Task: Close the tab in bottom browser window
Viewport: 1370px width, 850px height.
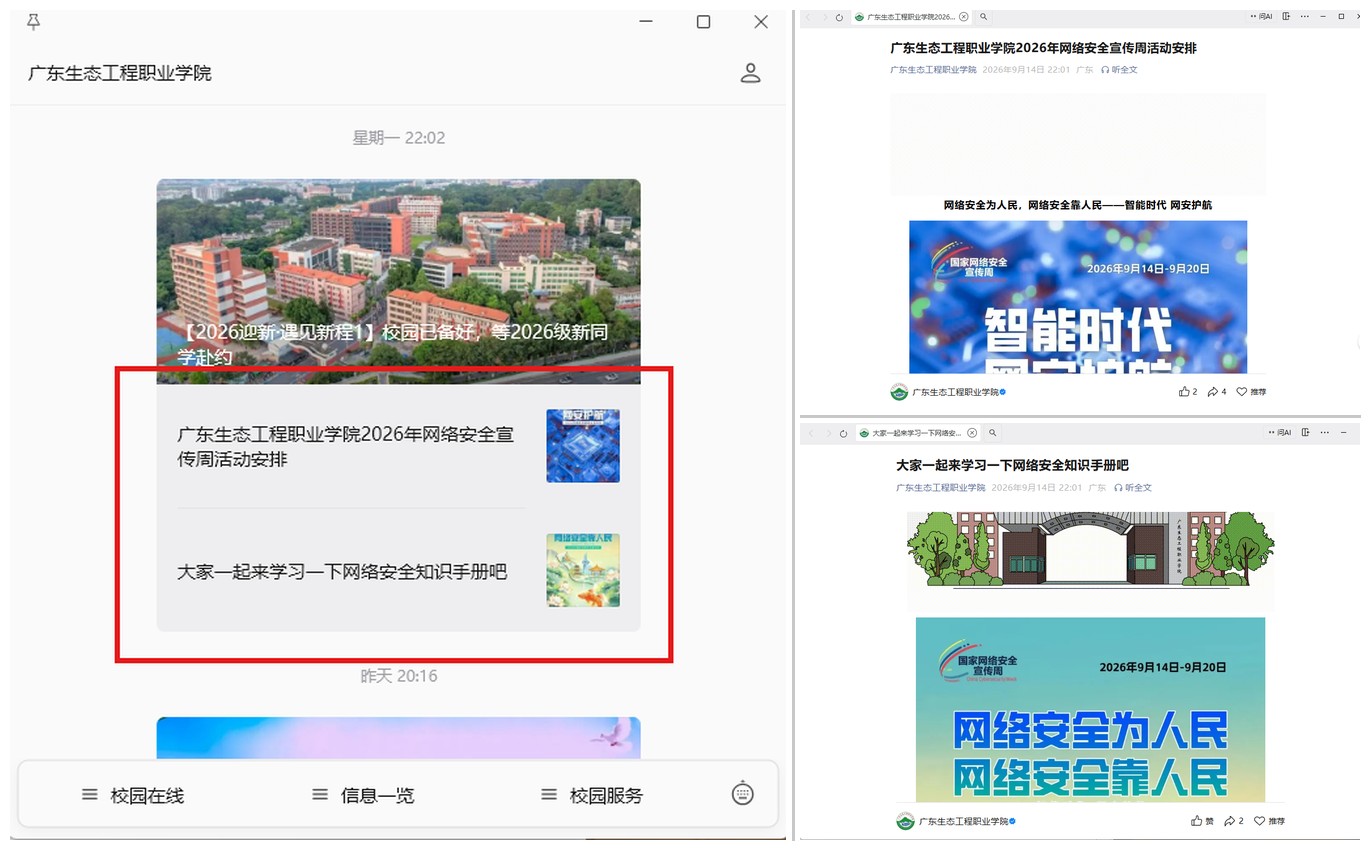Action: point(972,433)
